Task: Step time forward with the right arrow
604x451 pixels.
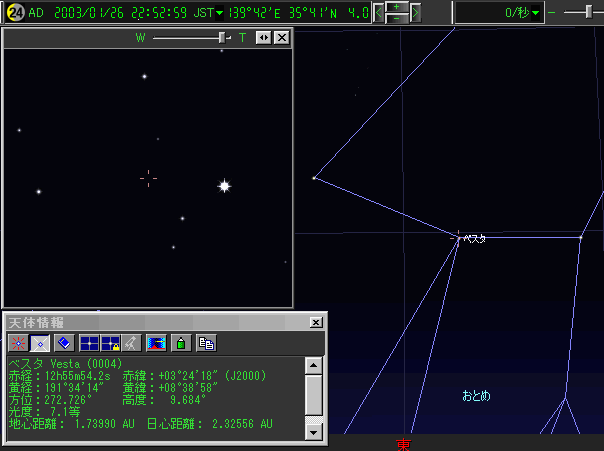Action: (416, 13)
